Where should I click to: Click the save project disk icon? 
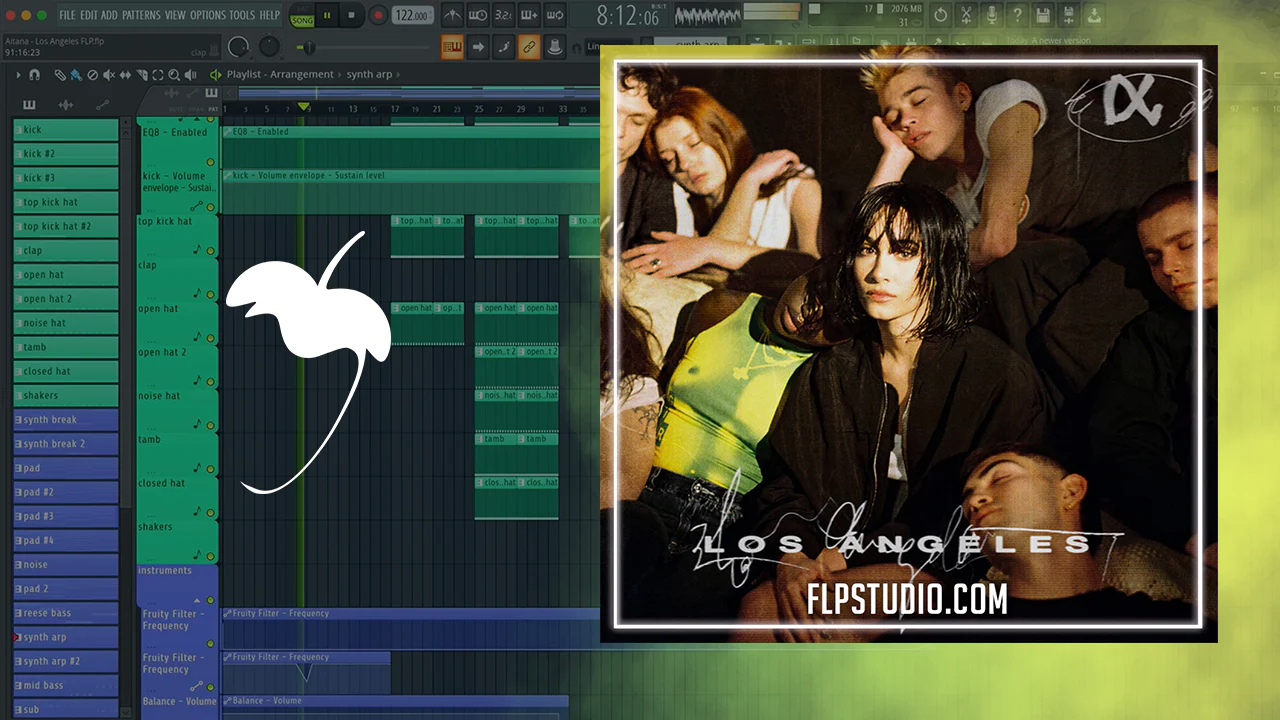coord(1044,15)
